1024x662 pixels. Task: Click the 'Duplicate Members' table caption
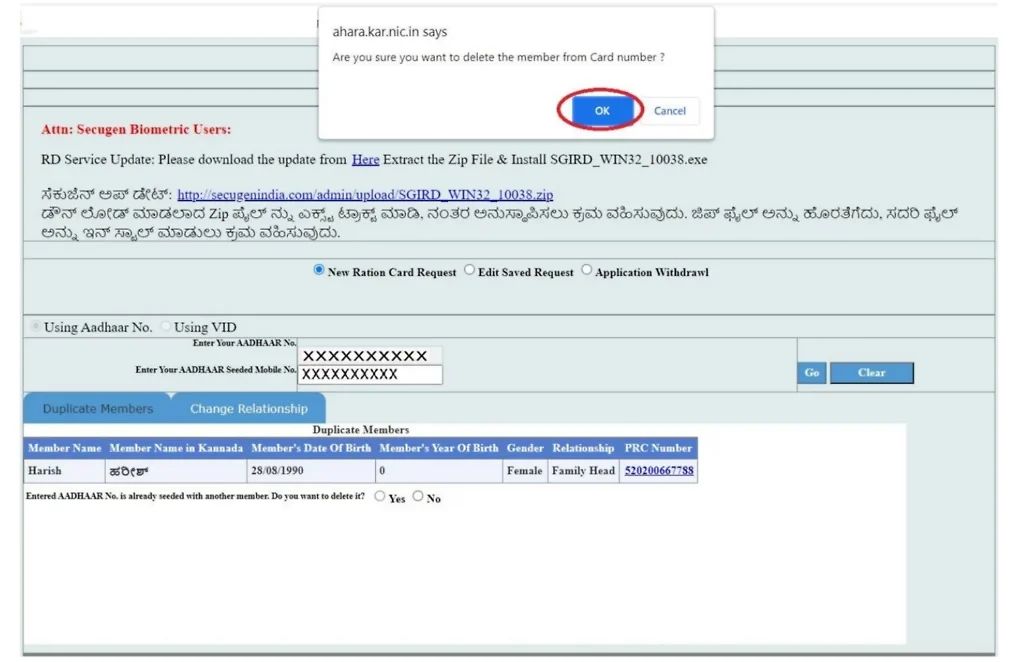tap(360, 430)
